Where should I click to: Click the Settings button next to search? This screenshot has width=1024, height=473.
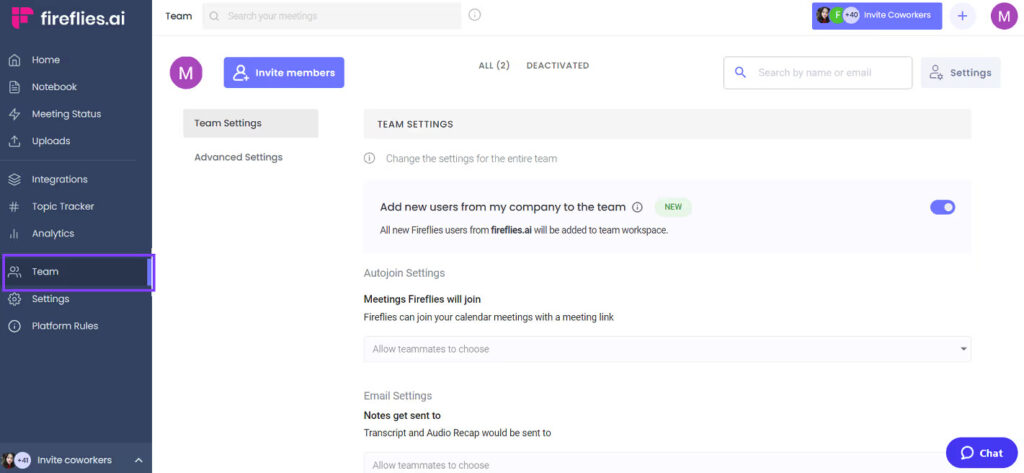[x=960, y=73]
